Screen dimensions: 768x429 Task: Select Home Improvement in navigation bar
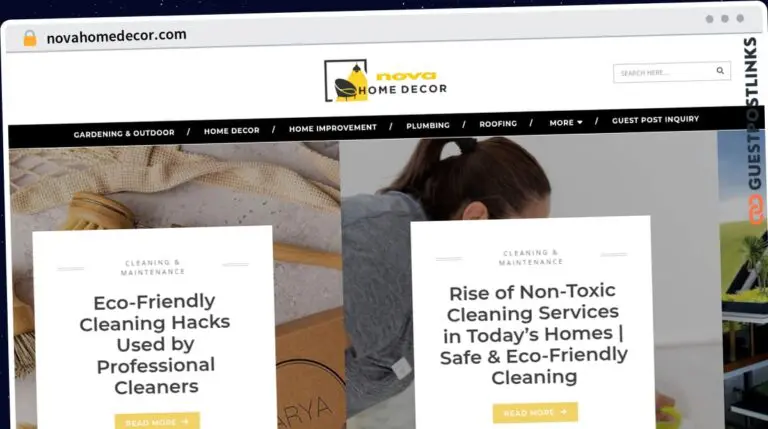[333, 128]
